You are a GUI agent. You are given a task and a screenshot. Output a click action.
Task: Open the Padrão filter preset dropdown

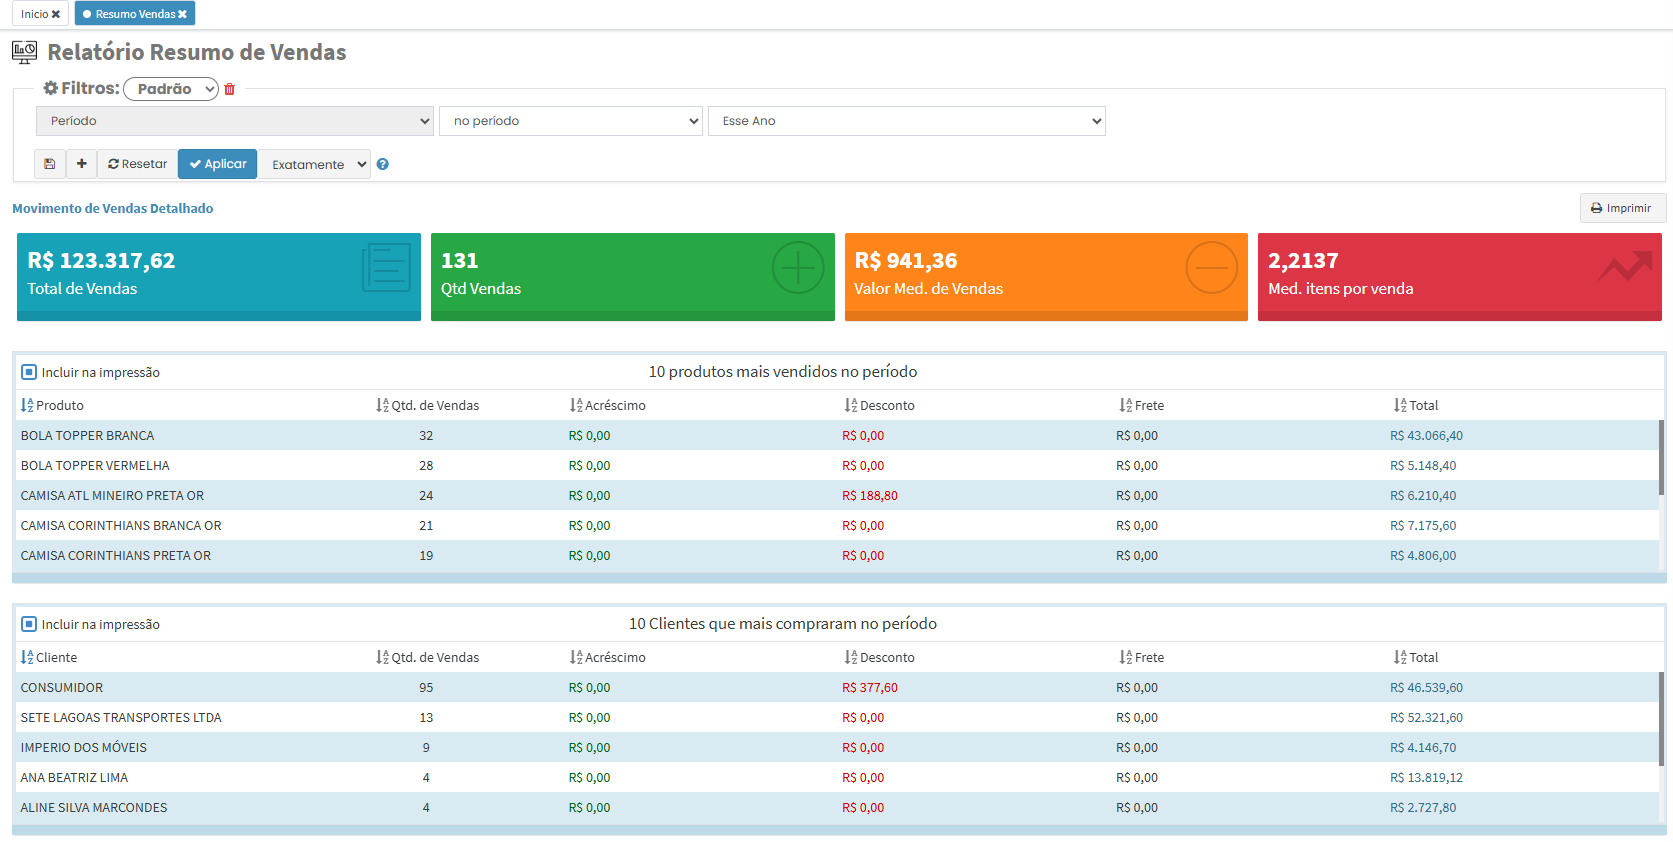tap(171, 89)
